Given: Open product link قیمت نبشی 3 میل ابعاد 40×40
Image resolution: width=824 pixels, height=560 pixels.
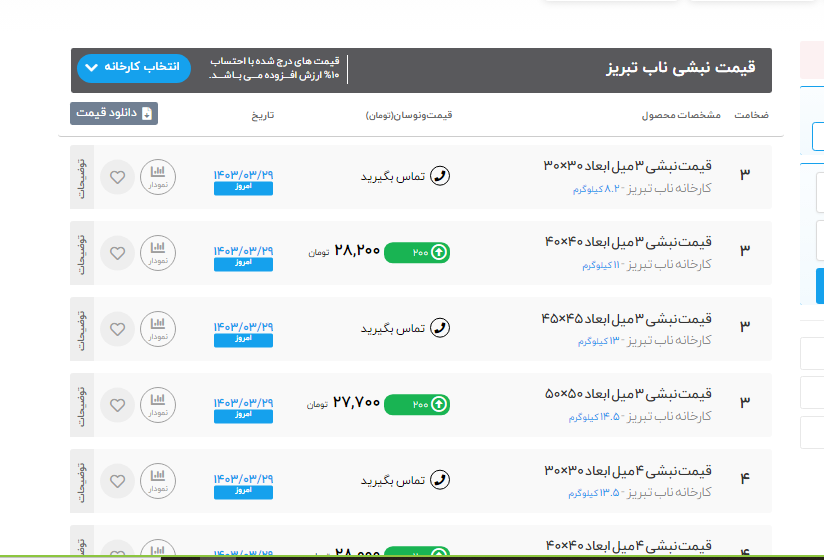Looking at the screenshot, I should 627,242.
